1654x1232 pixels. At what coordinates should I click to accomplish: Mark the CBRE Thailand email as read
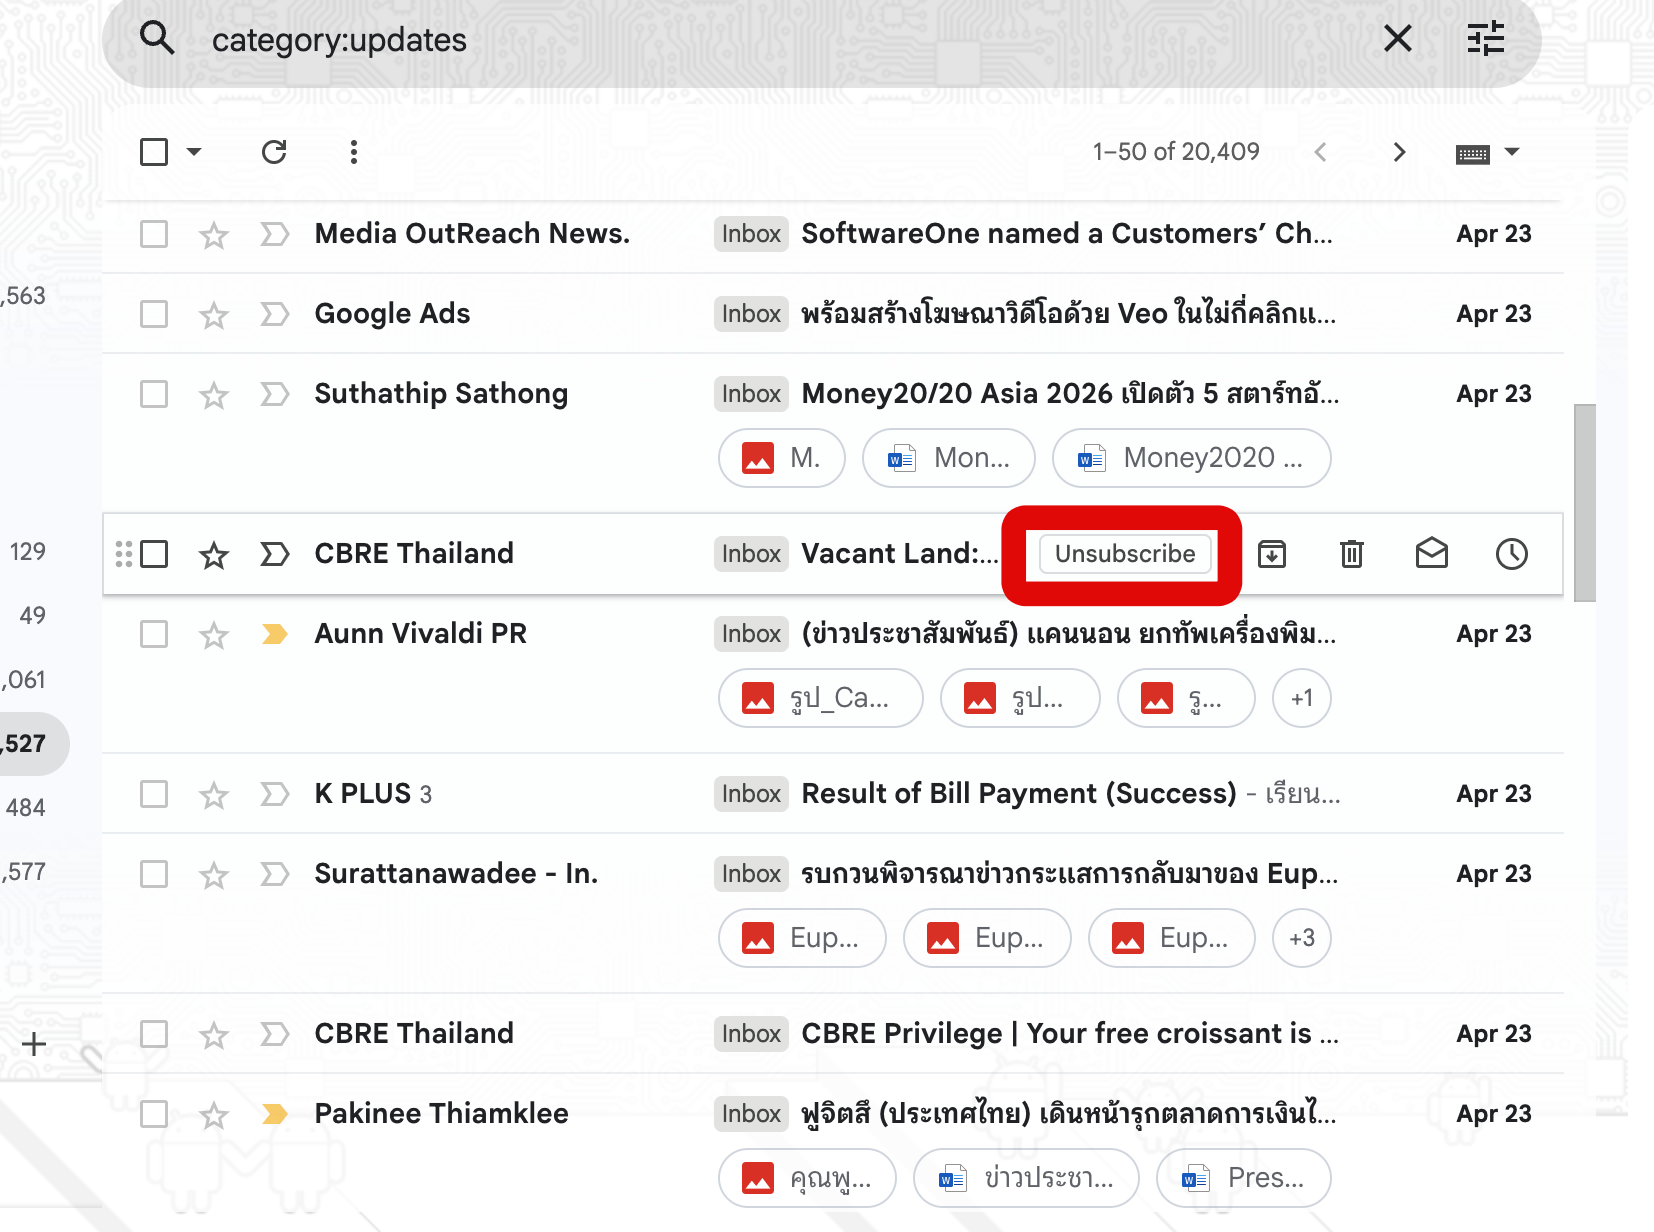coord(1432,553)
